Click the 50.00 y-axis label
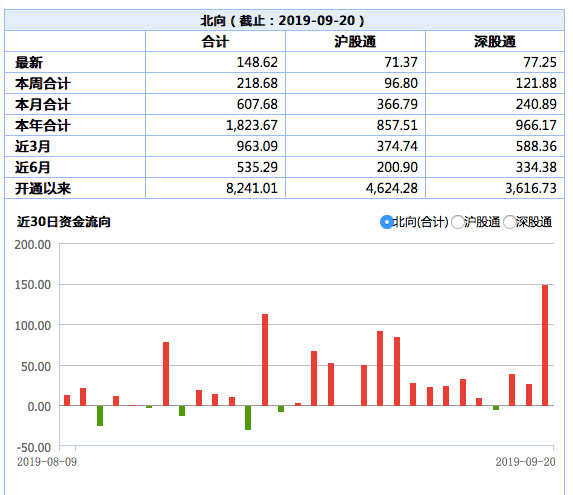This screenshot has height=495, width=573. tap(36, 366)
